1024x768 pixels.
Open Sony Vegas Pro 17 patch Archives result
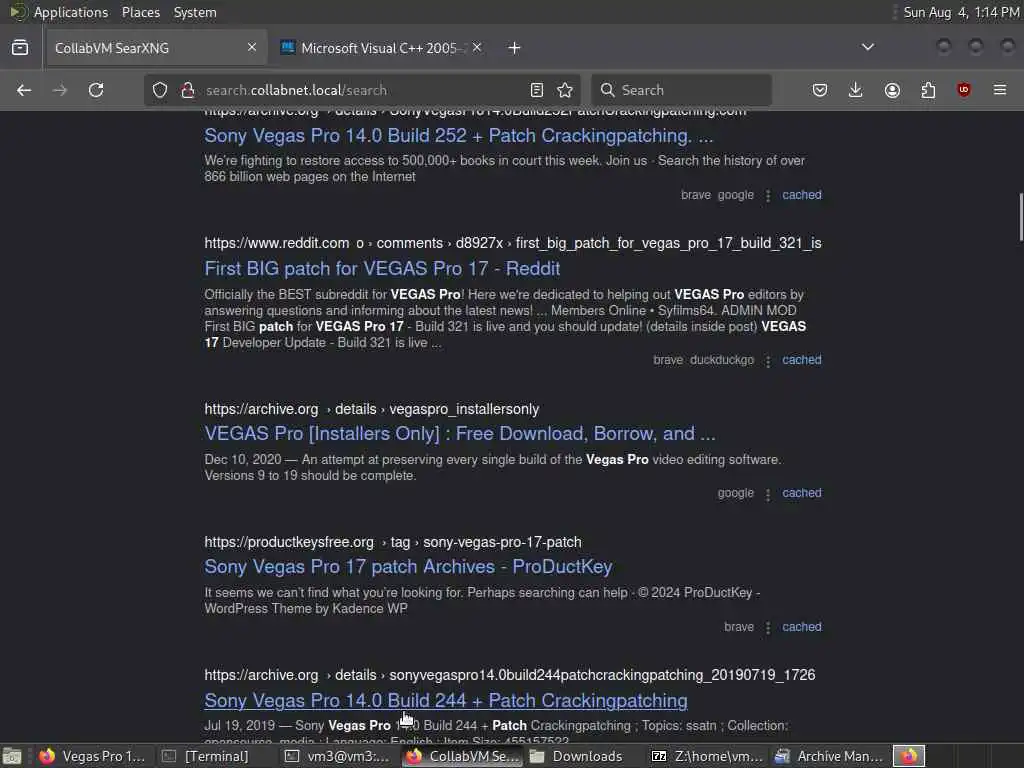pos(408,567)
